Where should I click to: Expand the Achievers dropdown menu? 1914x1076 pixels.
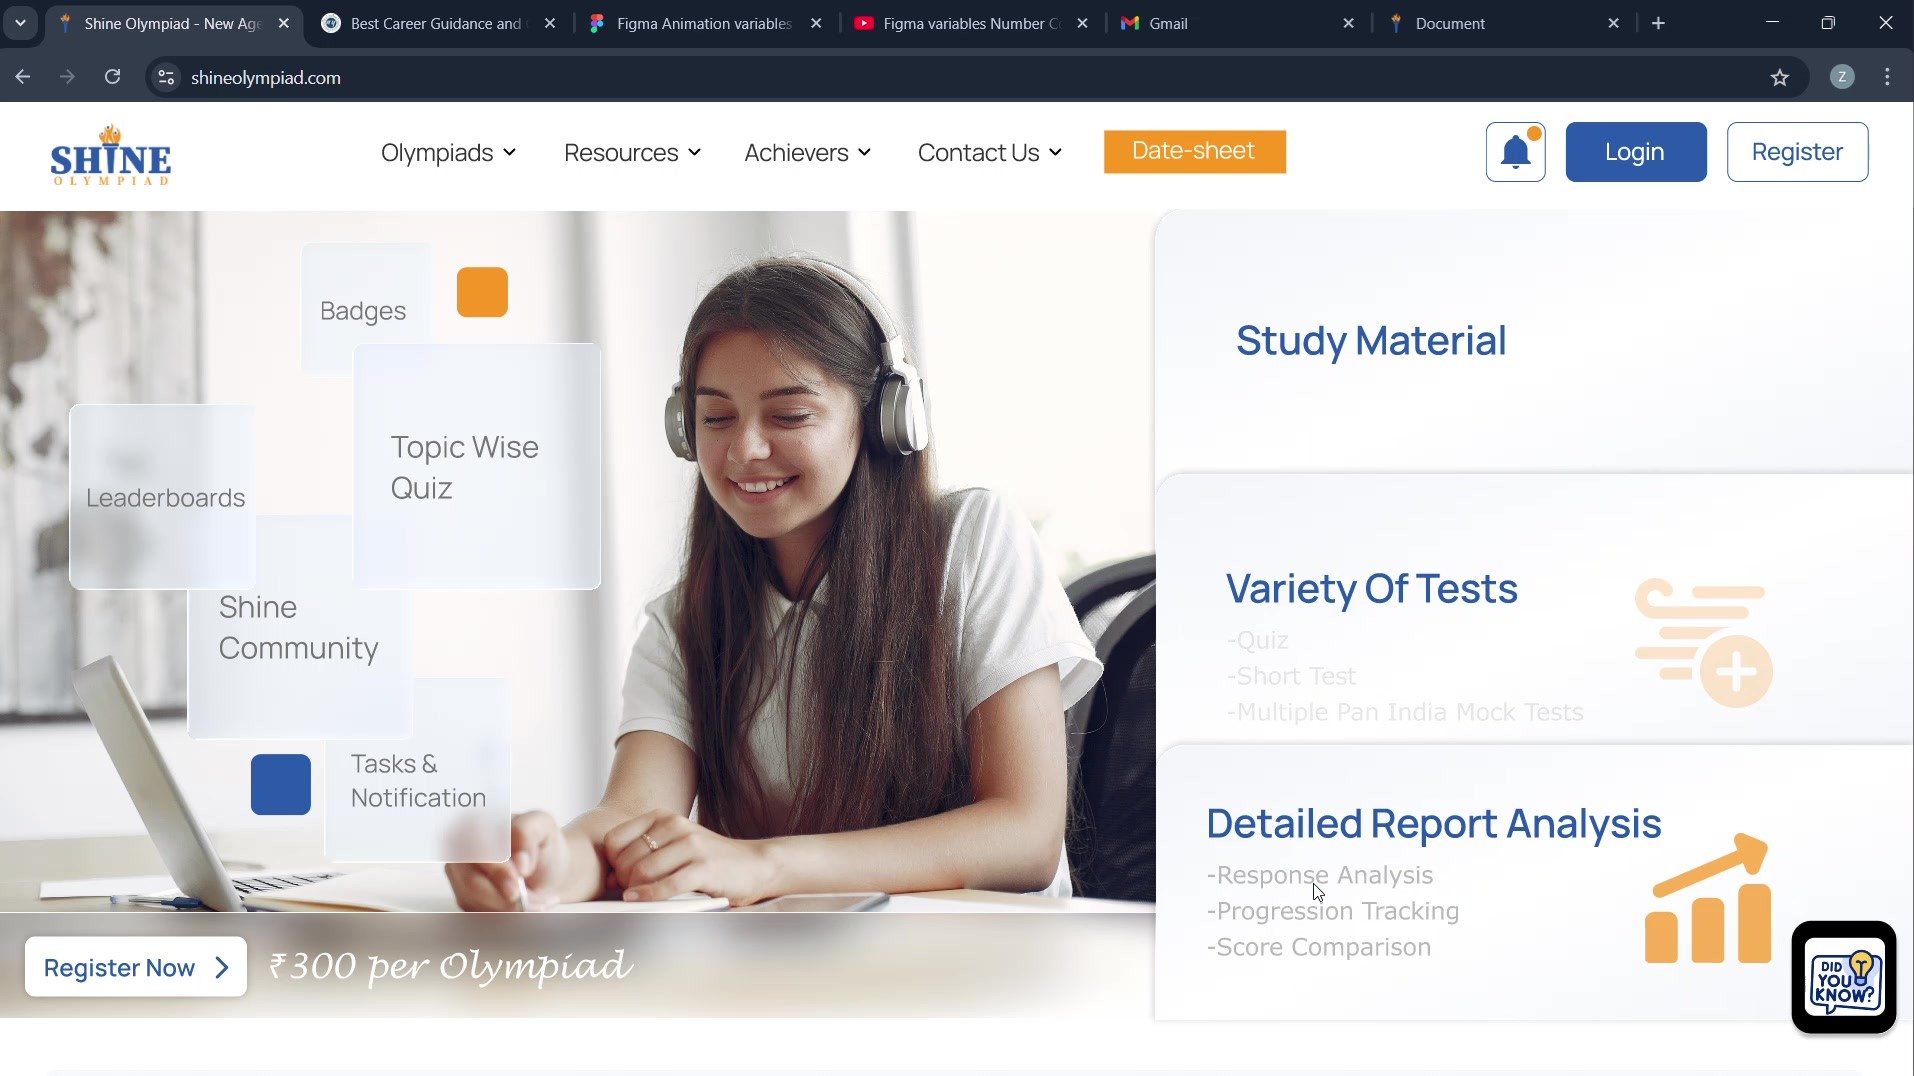click(x=808, y=153)
